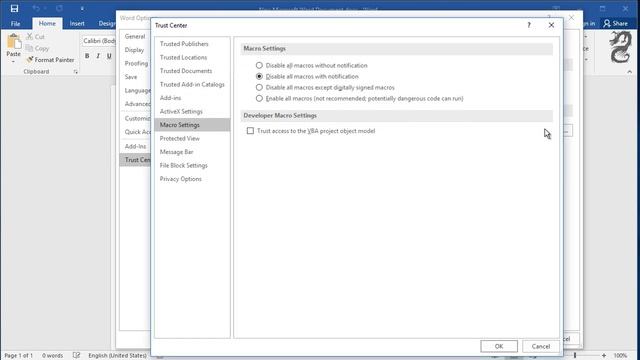640x360 pixels.
Task: Click Cancel in Trust Center dialog
Action: tap(541, 346)
